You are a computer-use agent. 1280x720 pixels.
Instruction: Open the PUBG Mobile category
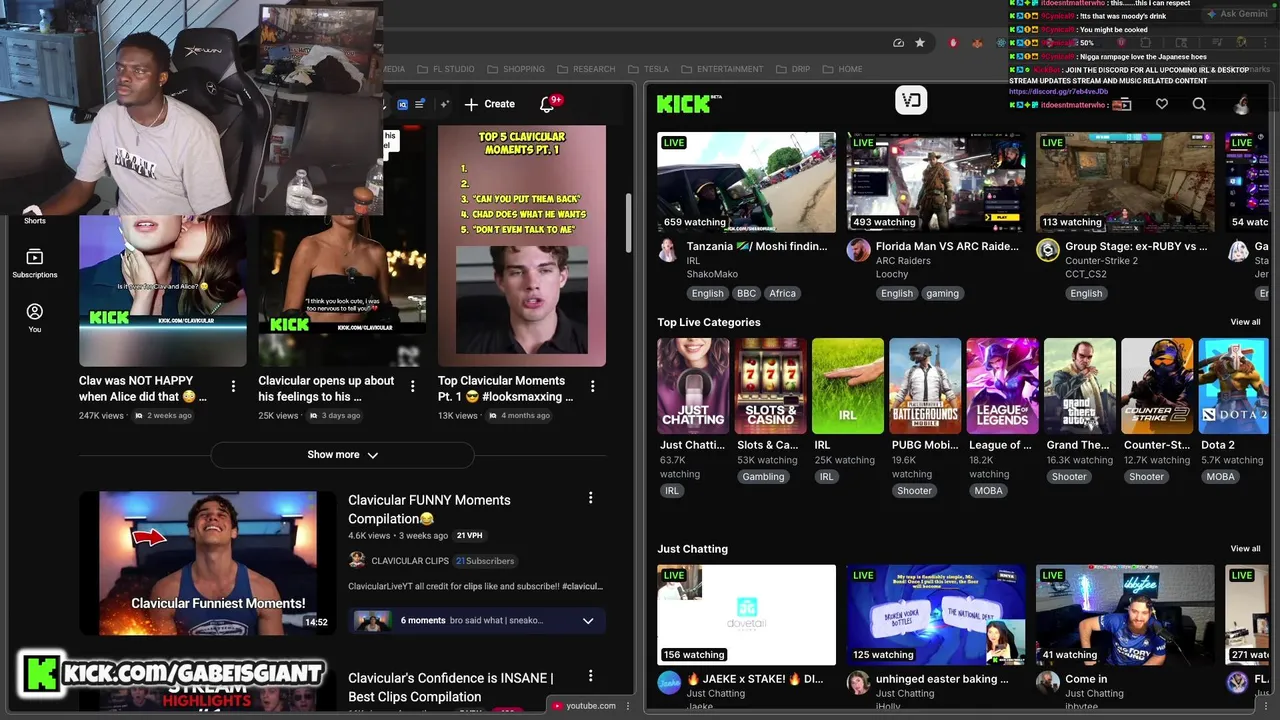point(925,386)
